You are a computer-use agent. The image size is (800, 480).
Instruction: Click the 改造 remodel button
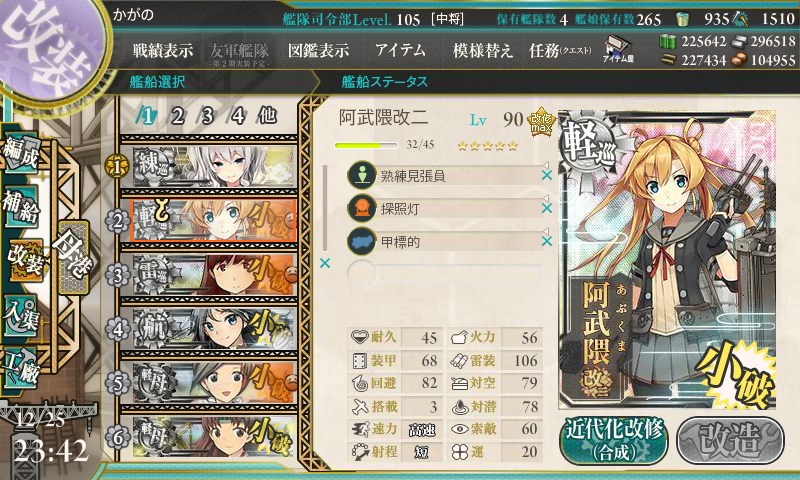(x=730, y=440)
